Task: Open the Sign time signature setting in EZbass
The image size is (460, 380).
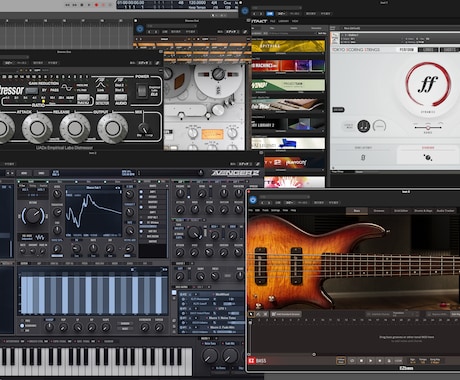Action: tap(413, 361)
